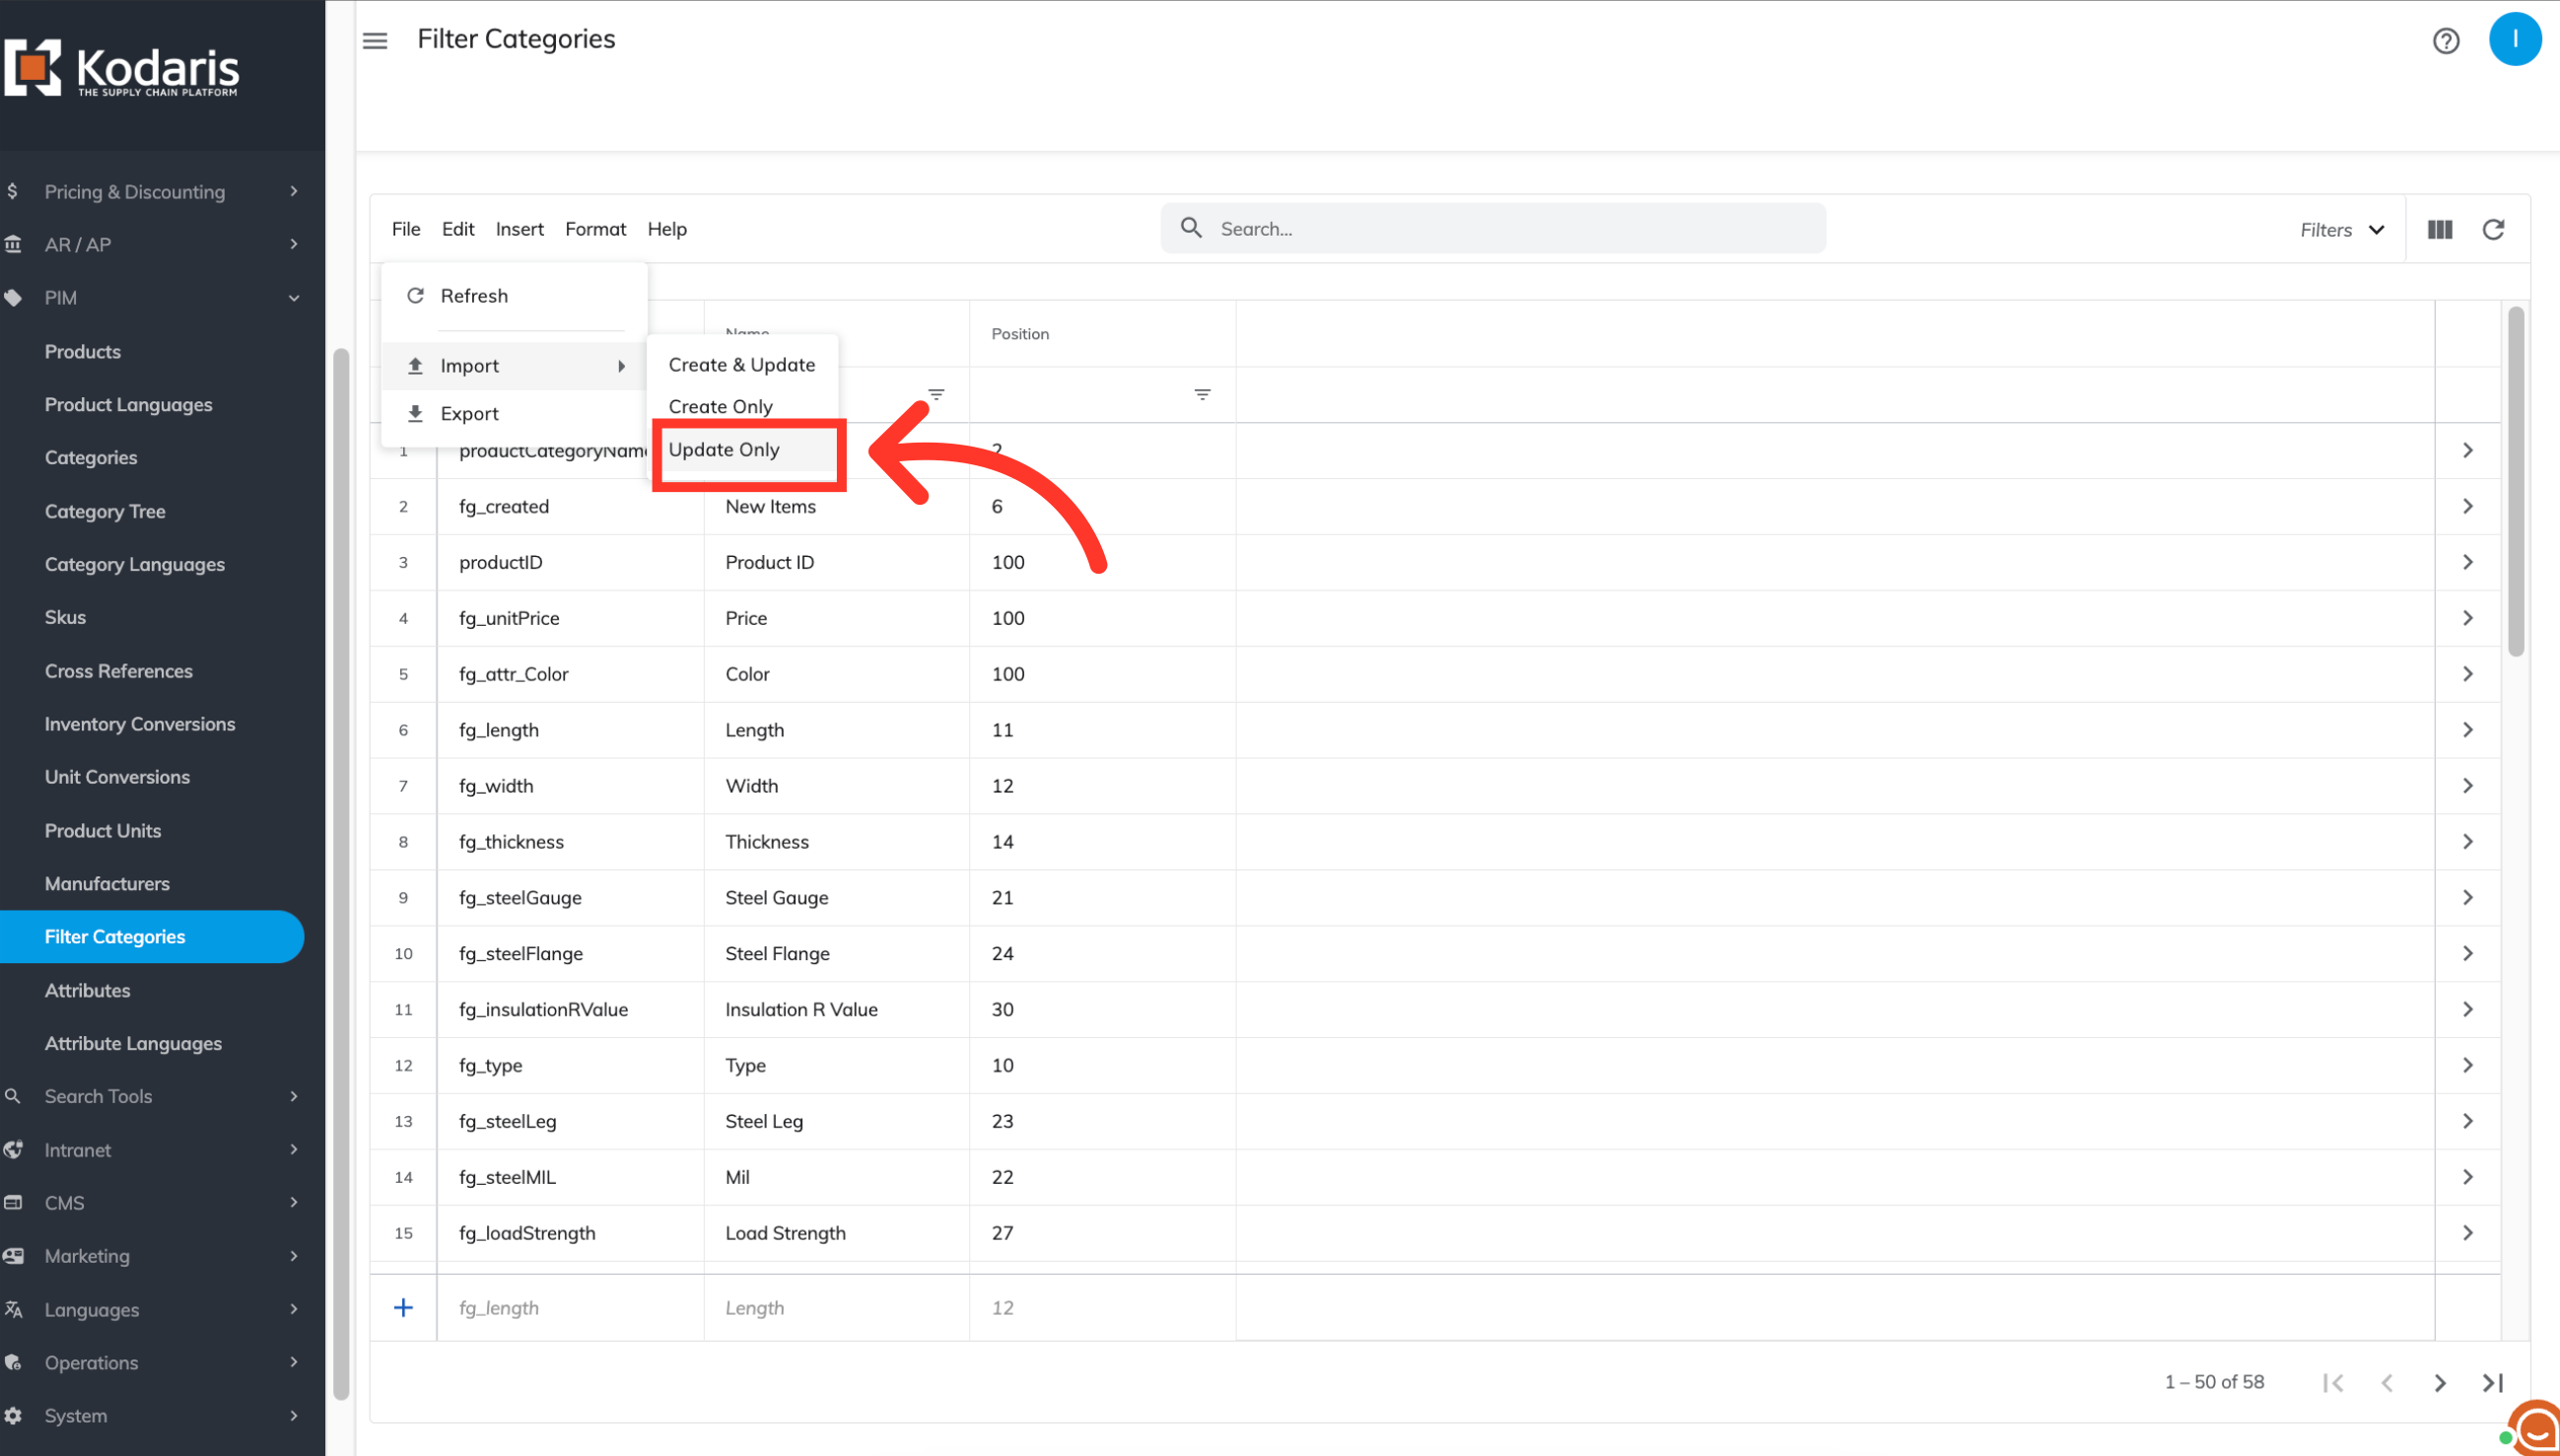Select Update Only import option
Viewport: 2560px width, 1456px height.
(724, 450)
